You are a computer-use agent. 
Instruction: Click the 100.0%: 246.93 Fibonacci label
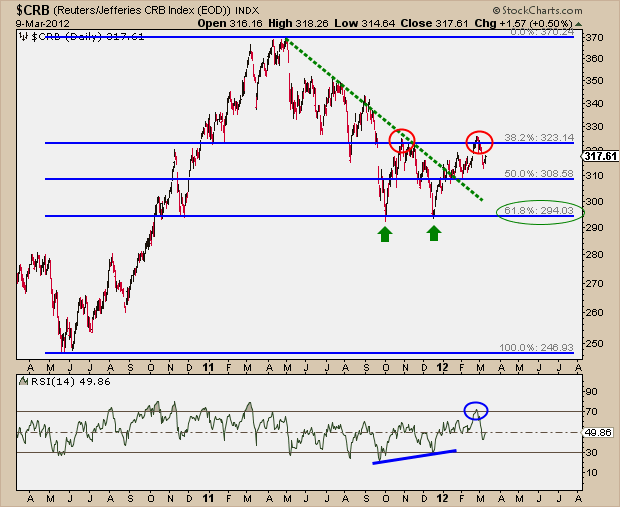[x=536, y=347]
